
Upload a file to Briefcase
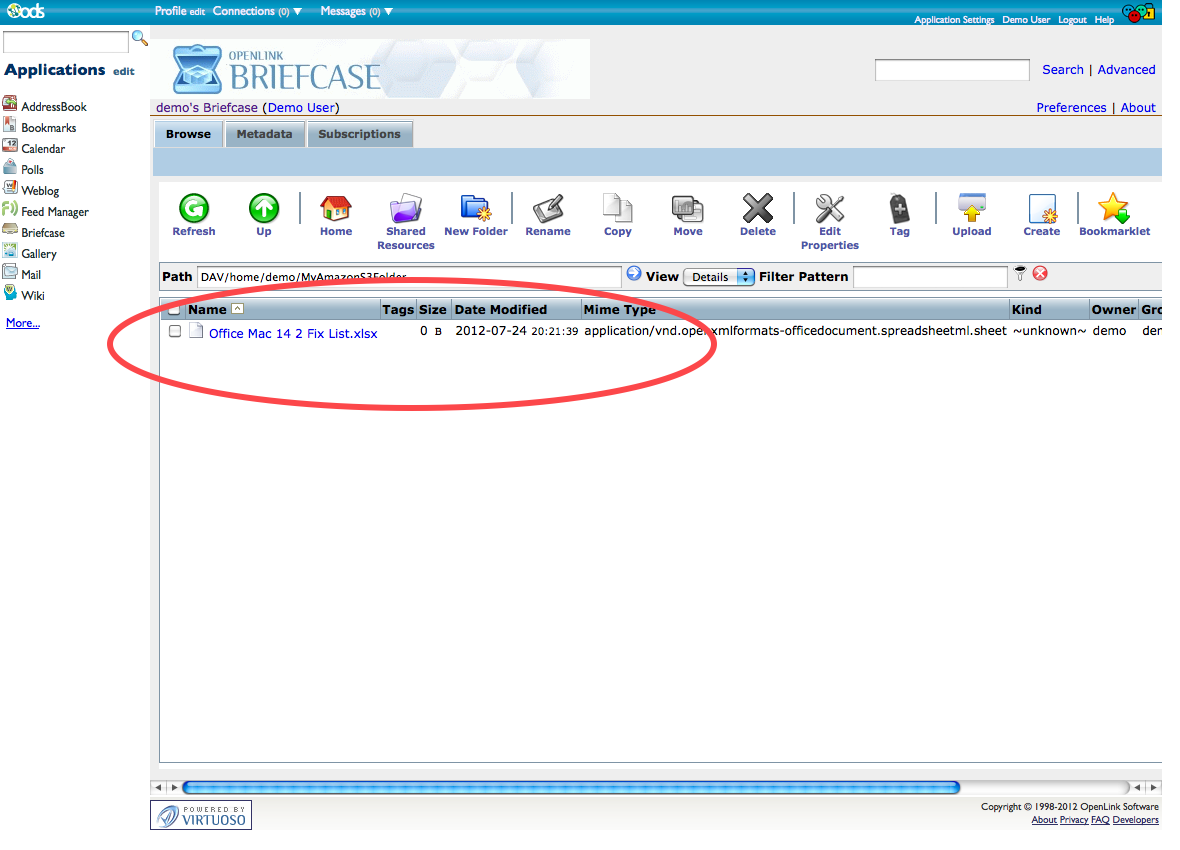[971, 209]
